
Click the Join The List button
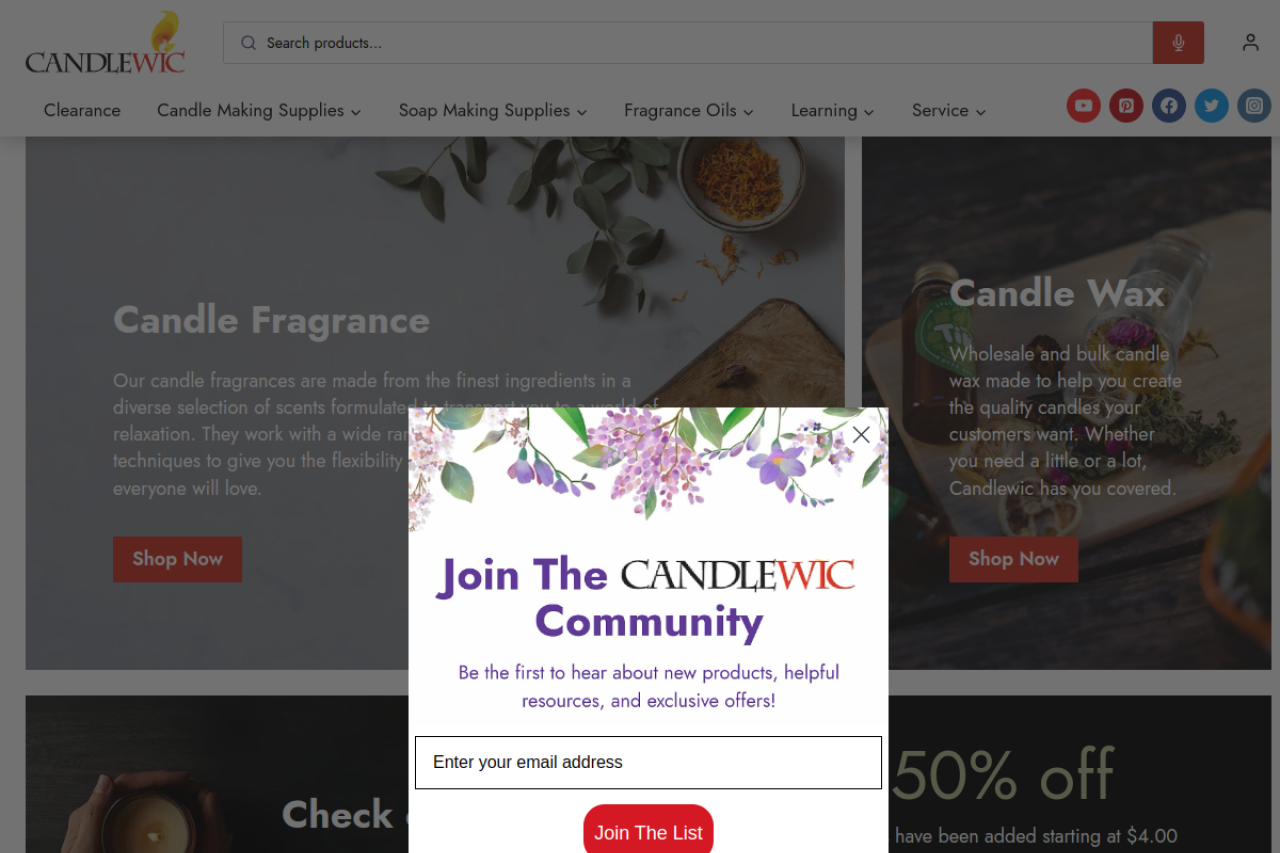(648, 830)
